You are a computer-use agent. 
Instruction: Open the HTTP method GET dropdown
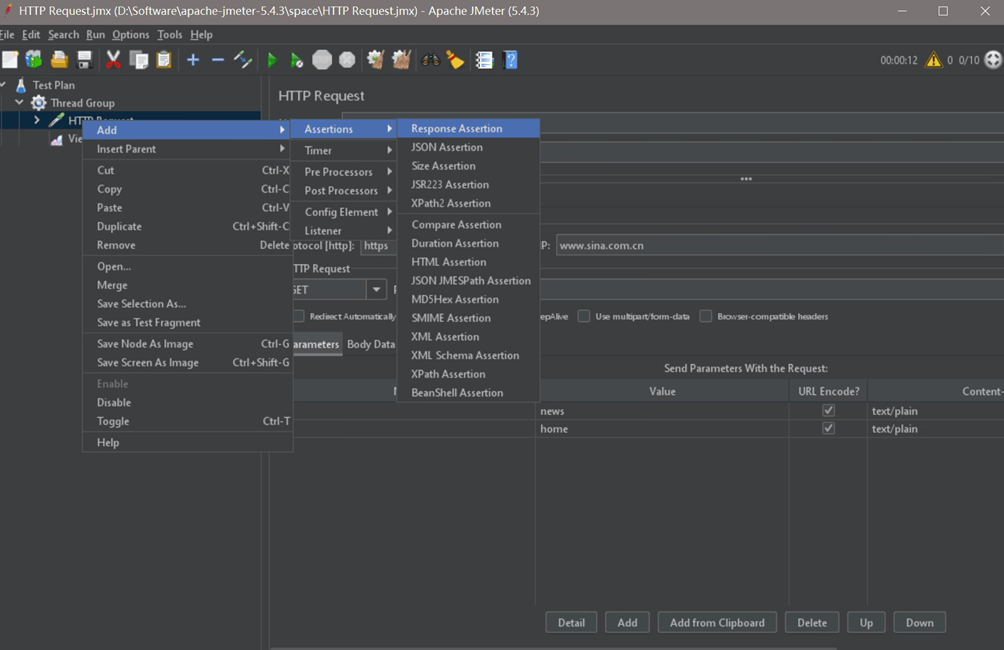coord(376,290)
